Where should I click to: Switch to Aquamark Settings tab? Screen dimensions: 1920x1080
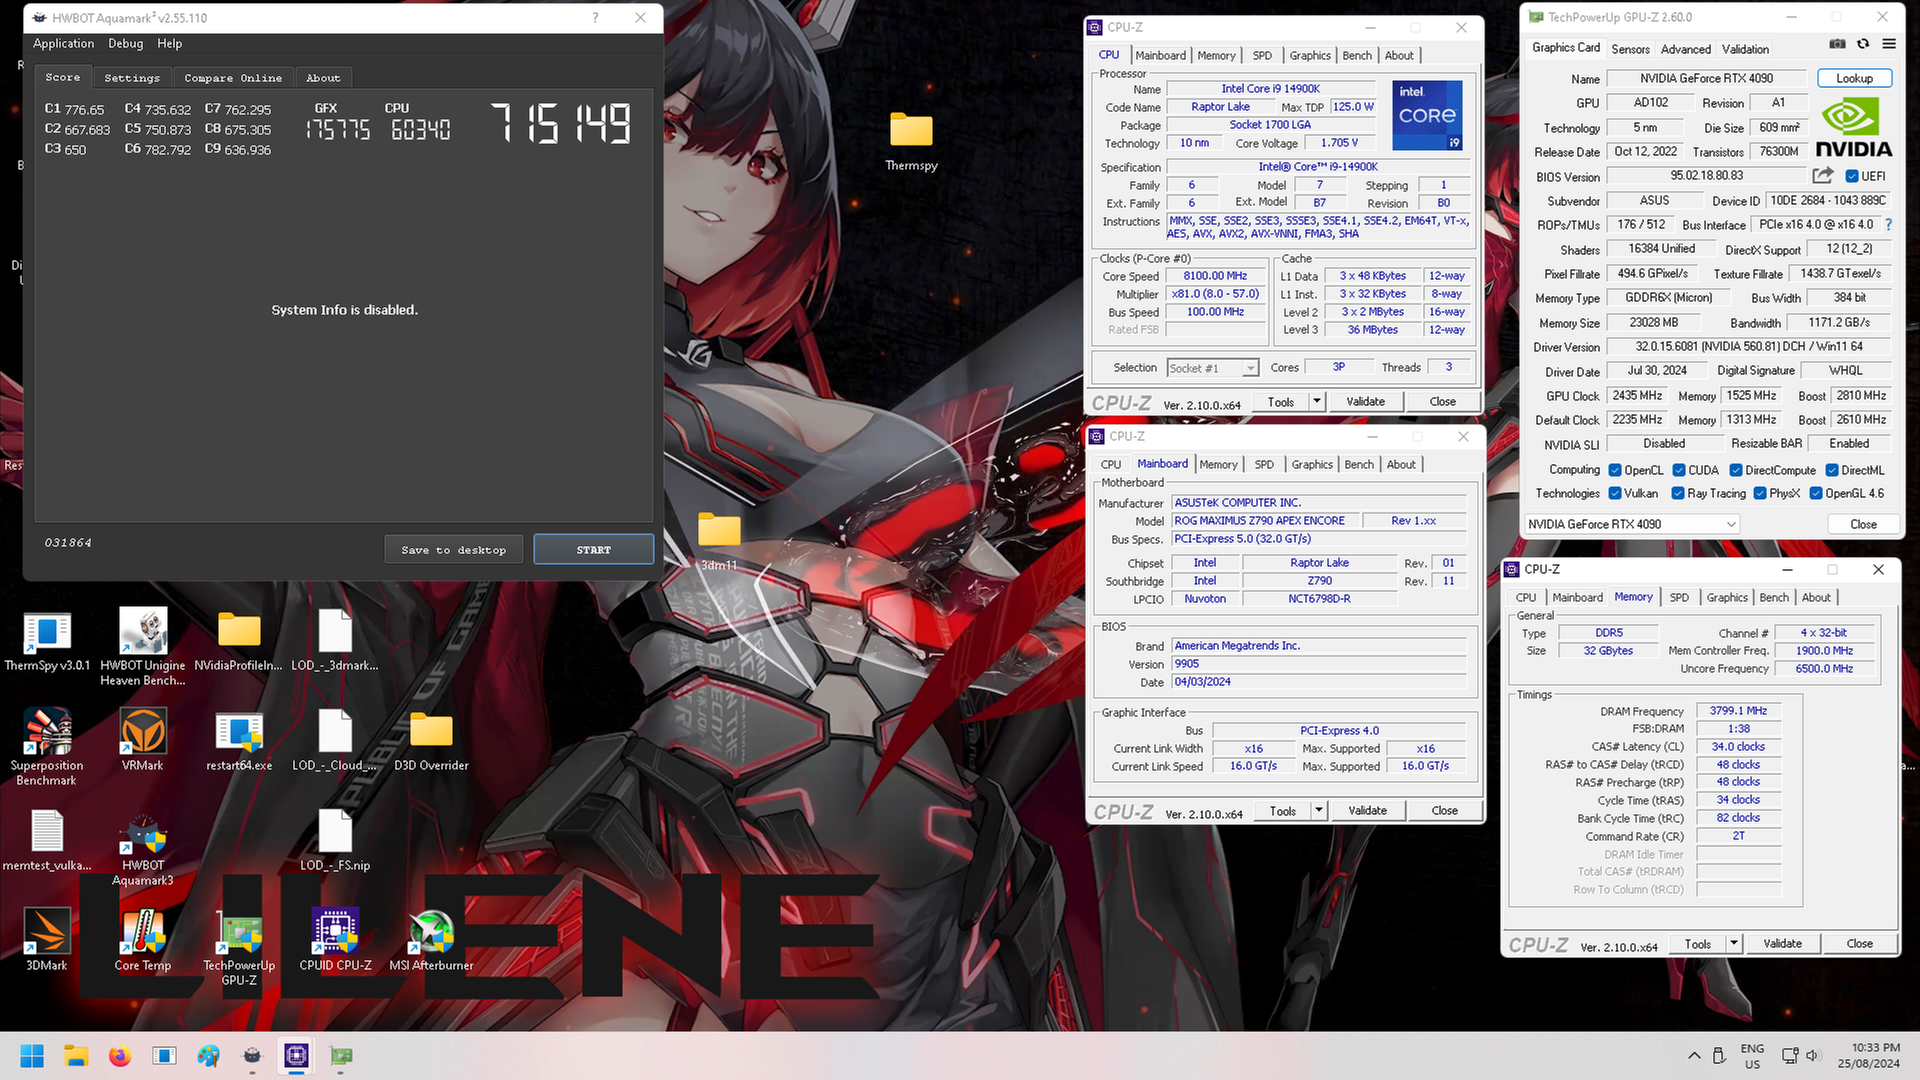pos(132,78)
